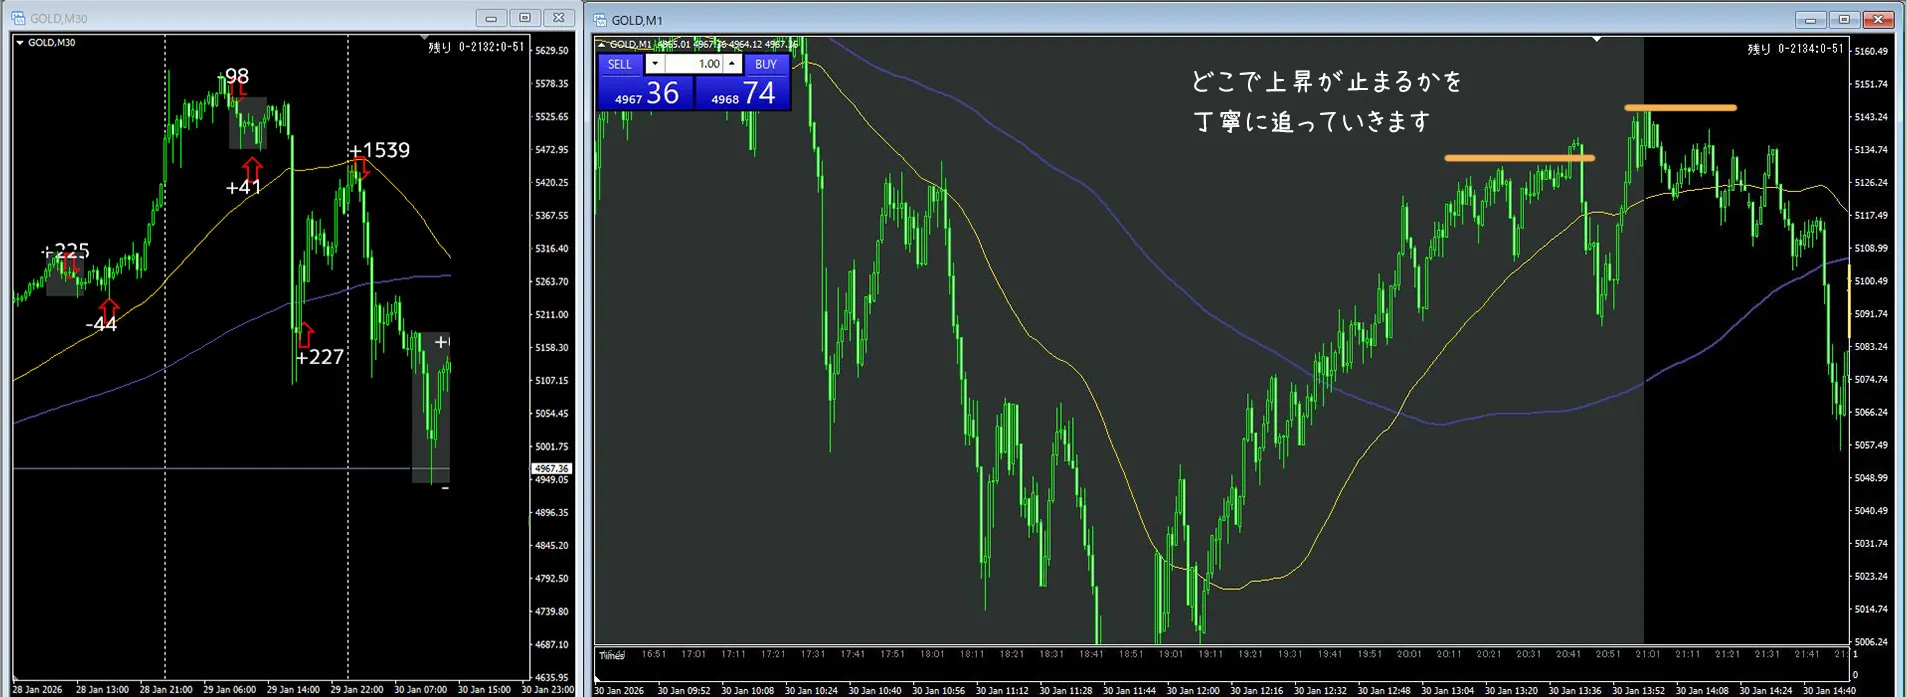The height and width of the screenshot is (697, 1908).
Task: Click the SELL button in GOLD,M1
Action: coord(620,64)
